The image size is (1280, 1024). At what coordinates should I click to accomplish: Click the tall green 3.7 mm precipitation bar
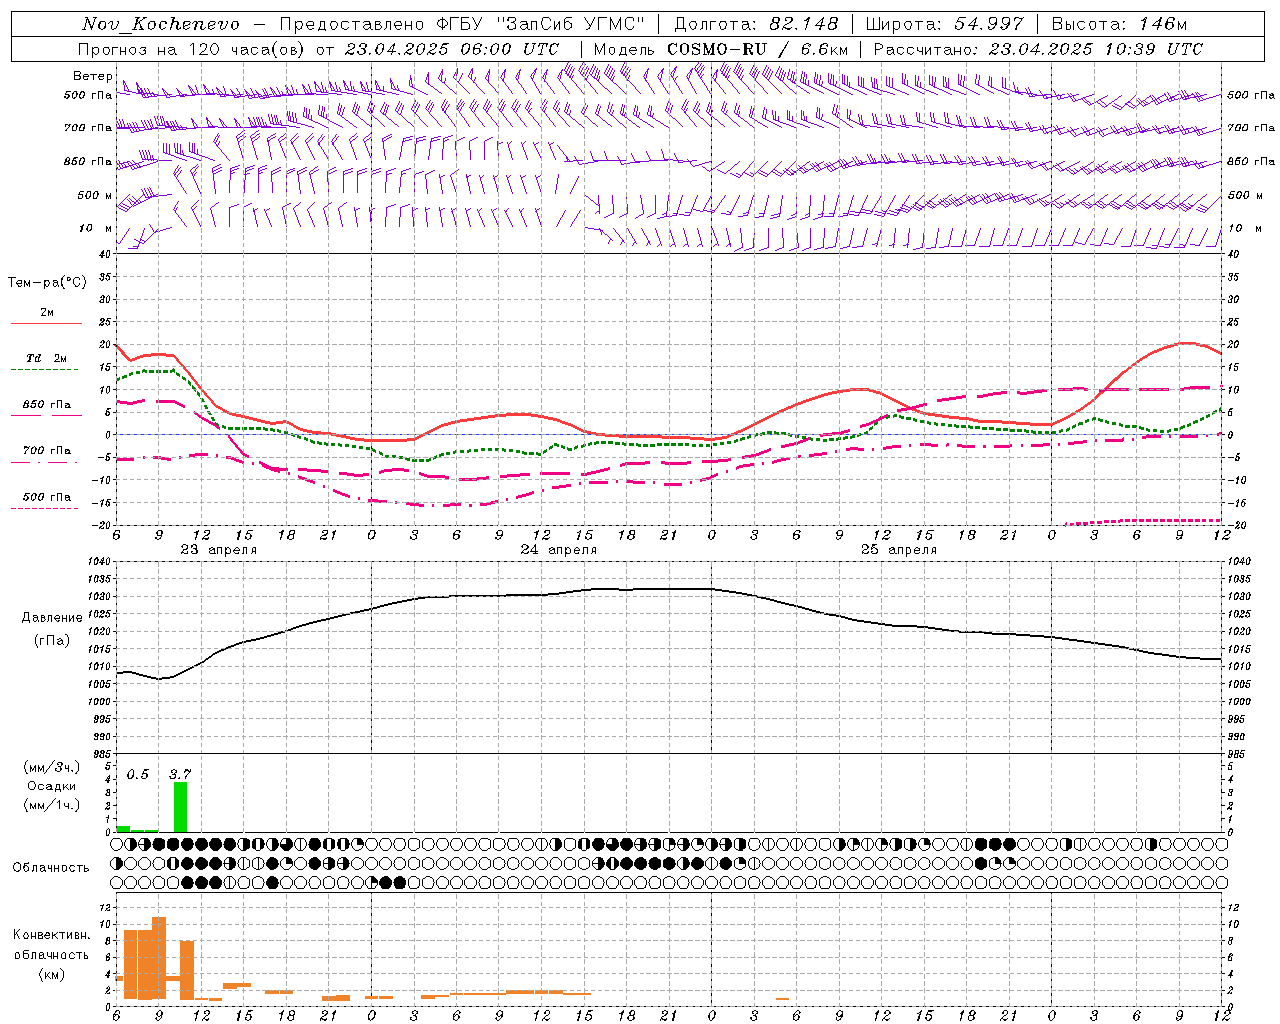click(x=180, y=807)
